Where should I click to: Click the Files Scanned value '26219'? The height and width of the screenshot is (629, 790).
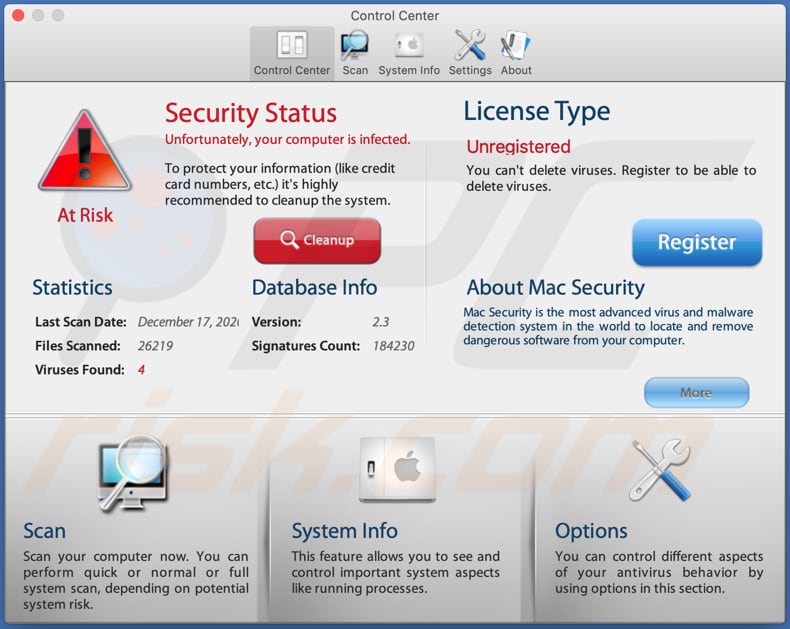click(x=155, y=346)
